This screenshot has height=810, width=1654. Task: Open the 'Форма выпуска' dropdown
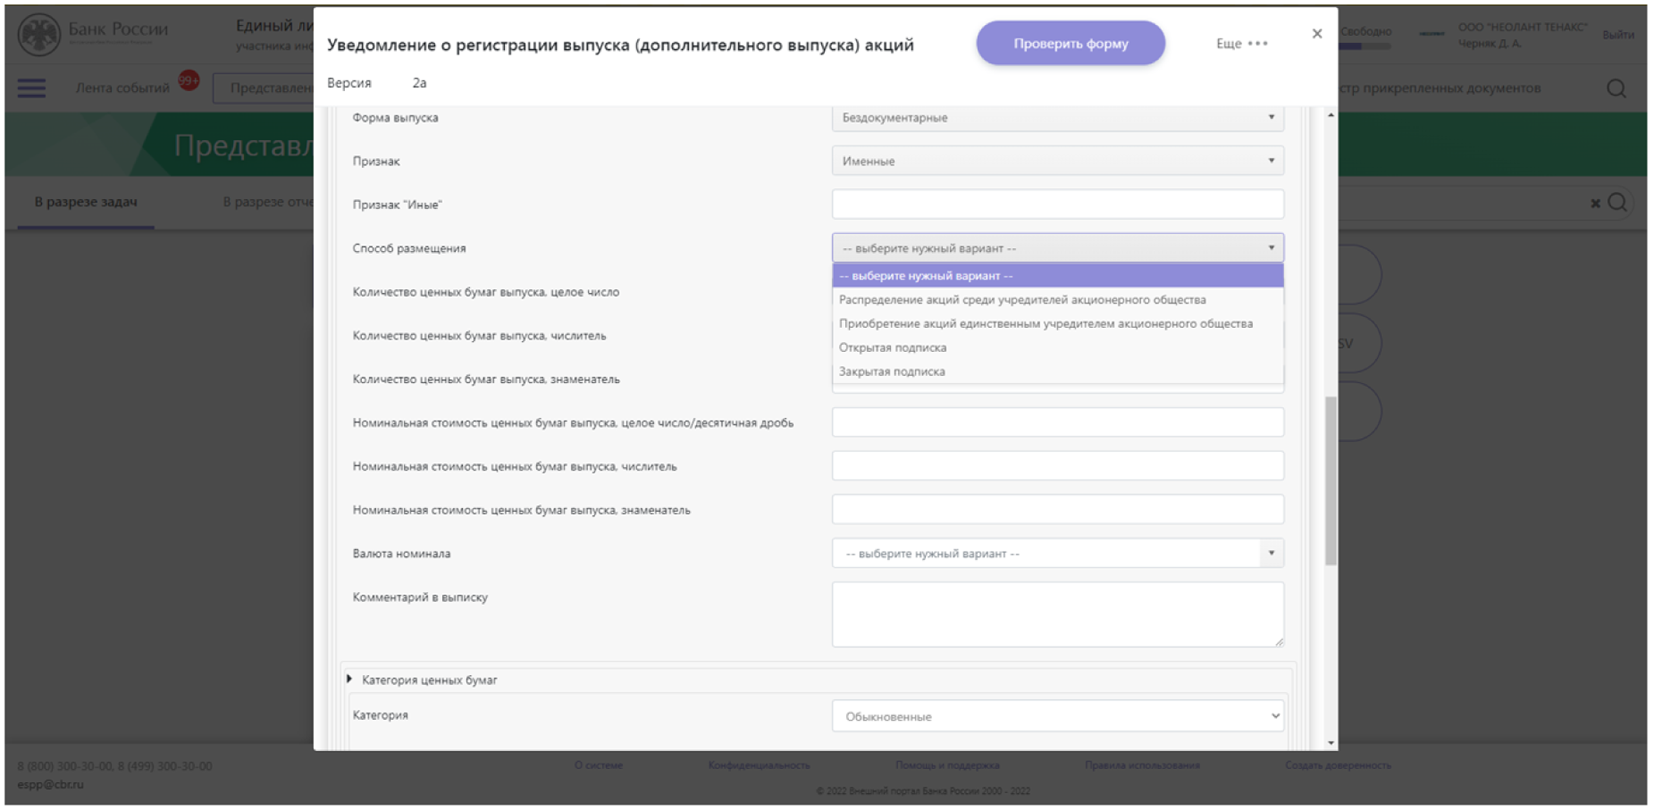pyautogui.click(x=1057, y=118)
